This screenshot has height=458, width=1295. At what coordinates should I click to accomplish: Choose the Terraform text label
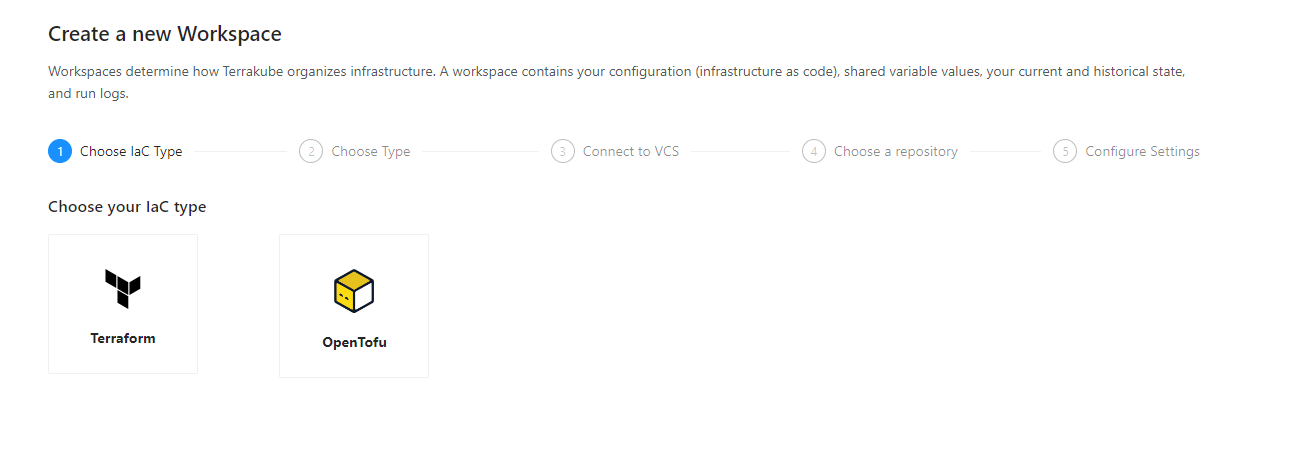click(x=123, y=338)
